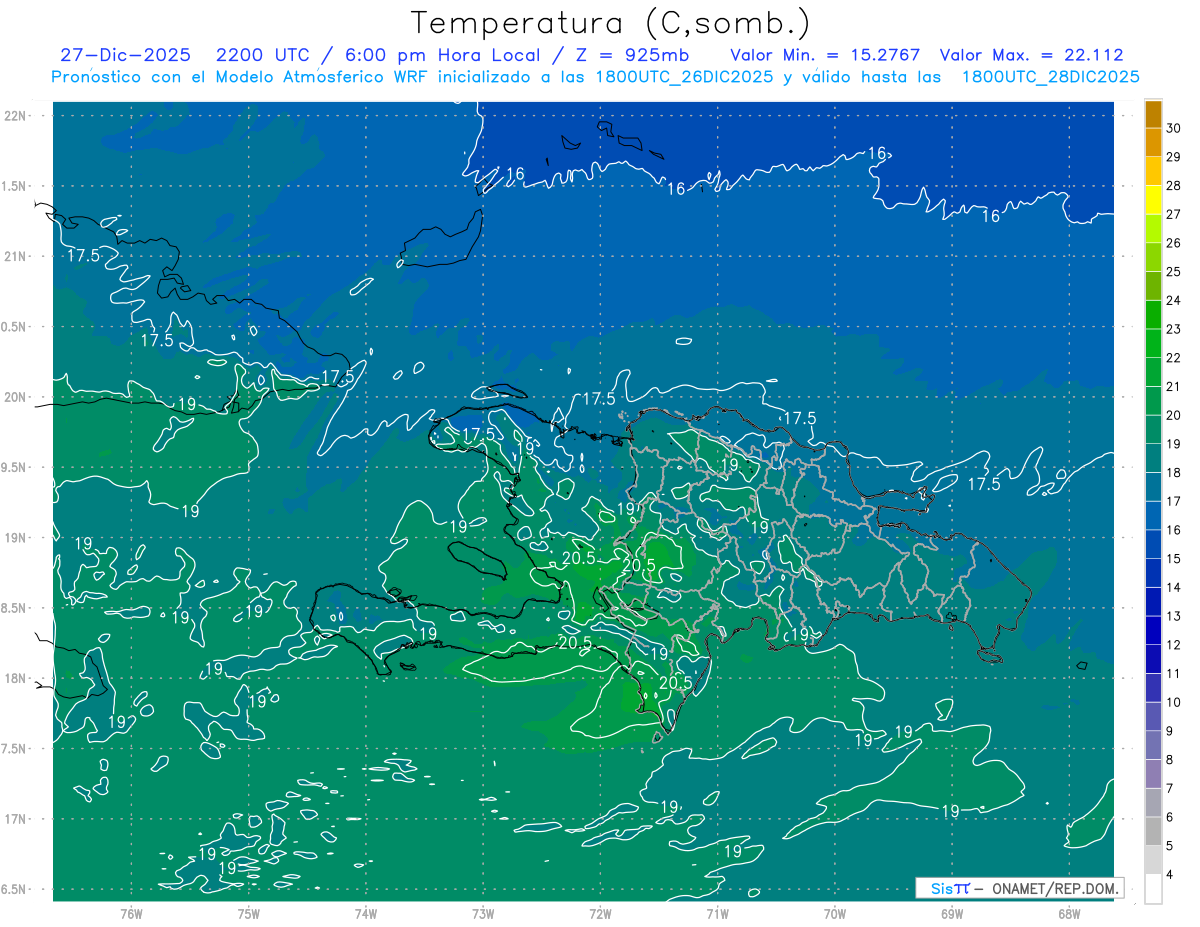Click valid-until time '1800UTC_28DIC2025'
The height and width of the screenshot is (927, 1200).
(x=1050, y=77)
